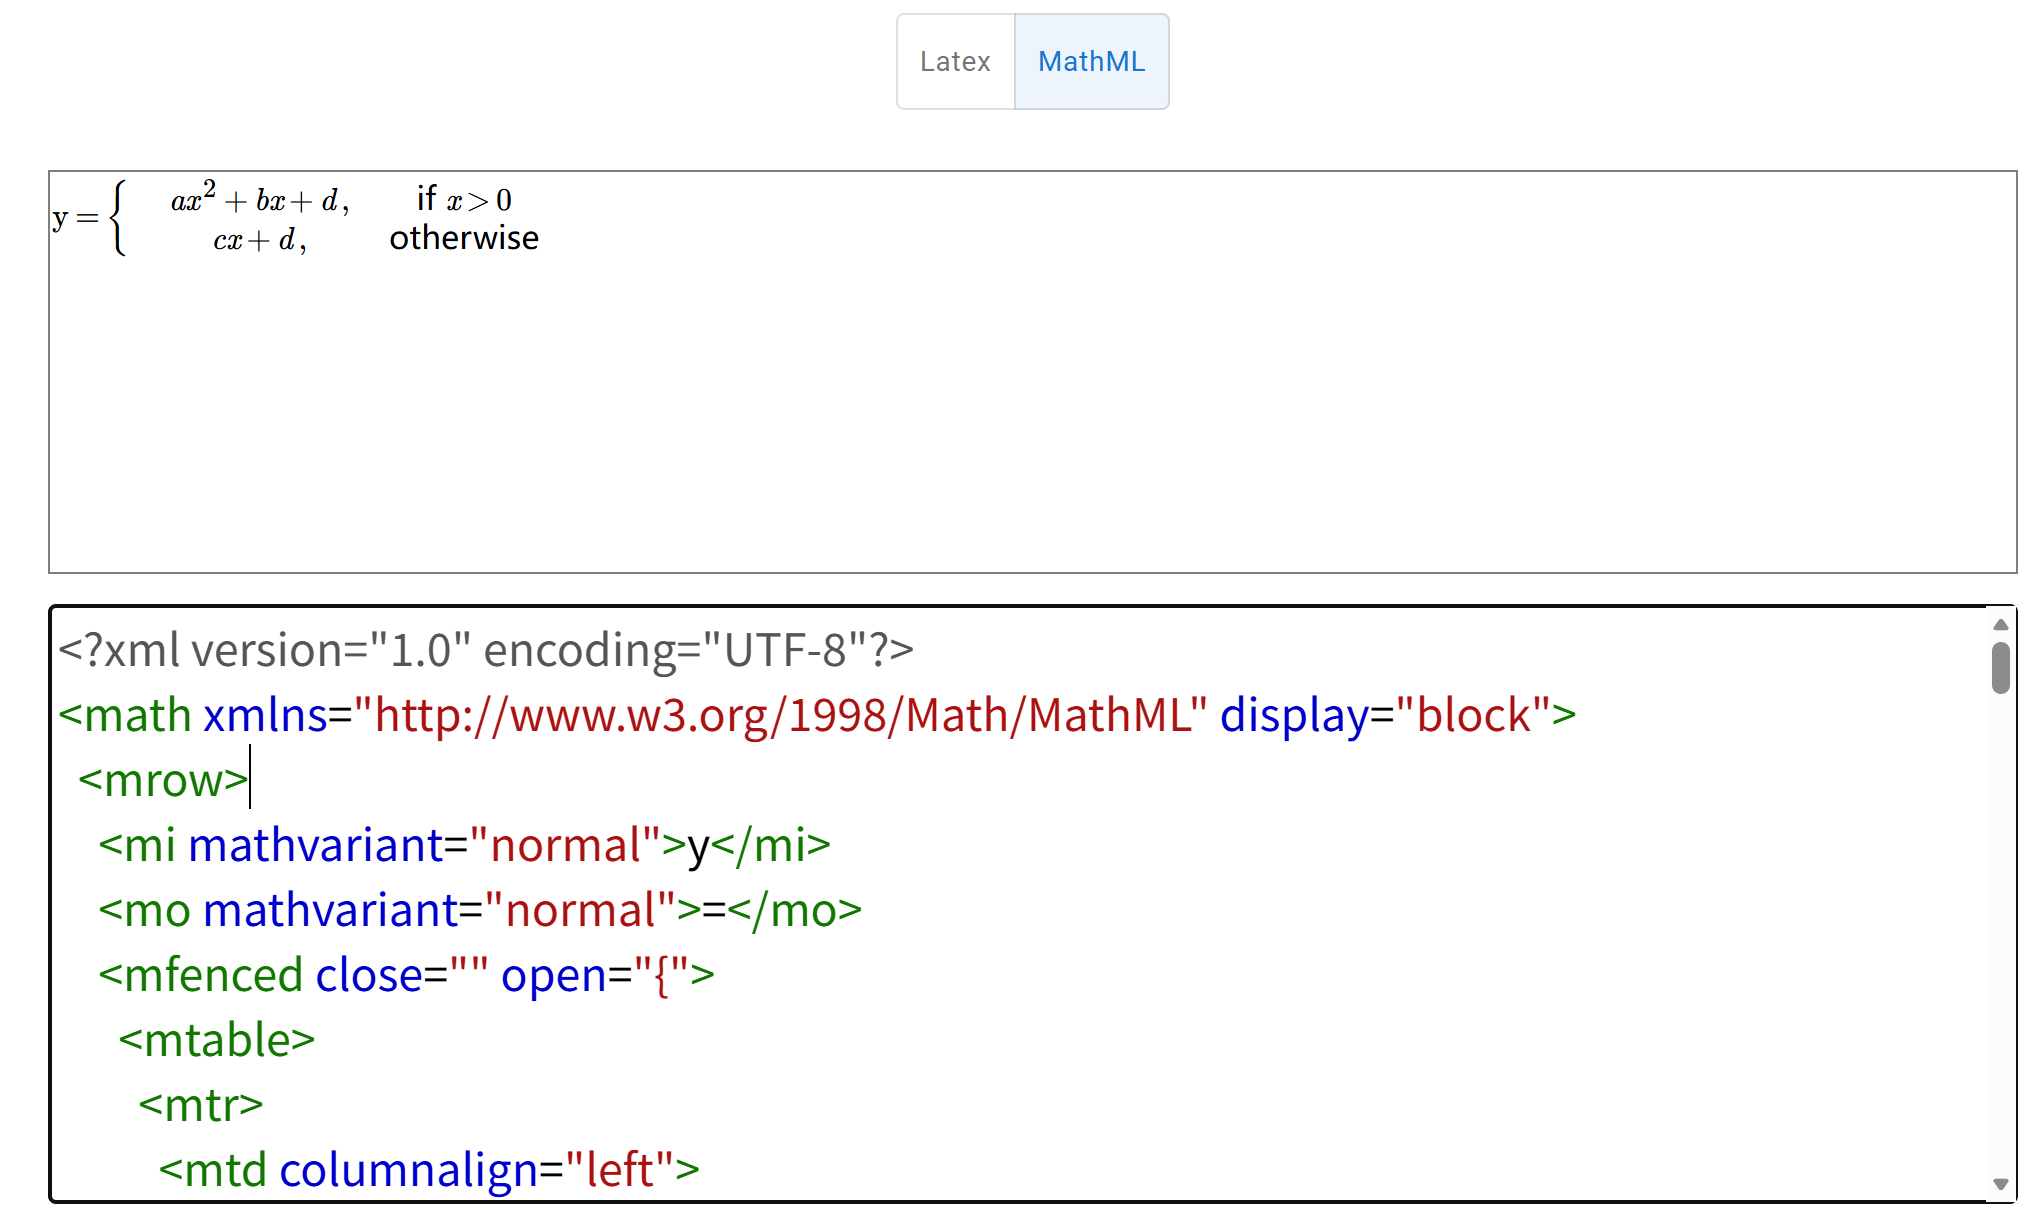2024x1222 pixels.
Task: Select the MathML tab
Action: pos(1091,61)
